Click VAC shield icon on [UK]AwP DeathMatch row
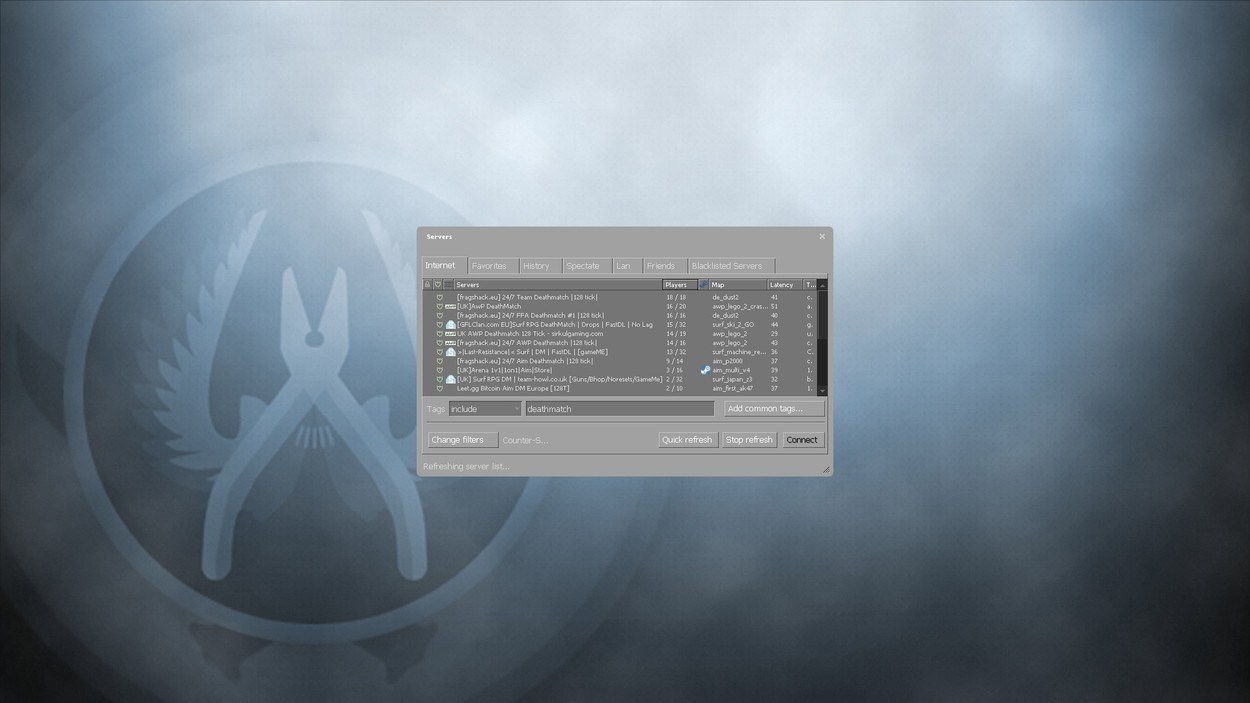Viewport: 1250px width, 703px height. [x=439, y=306]
